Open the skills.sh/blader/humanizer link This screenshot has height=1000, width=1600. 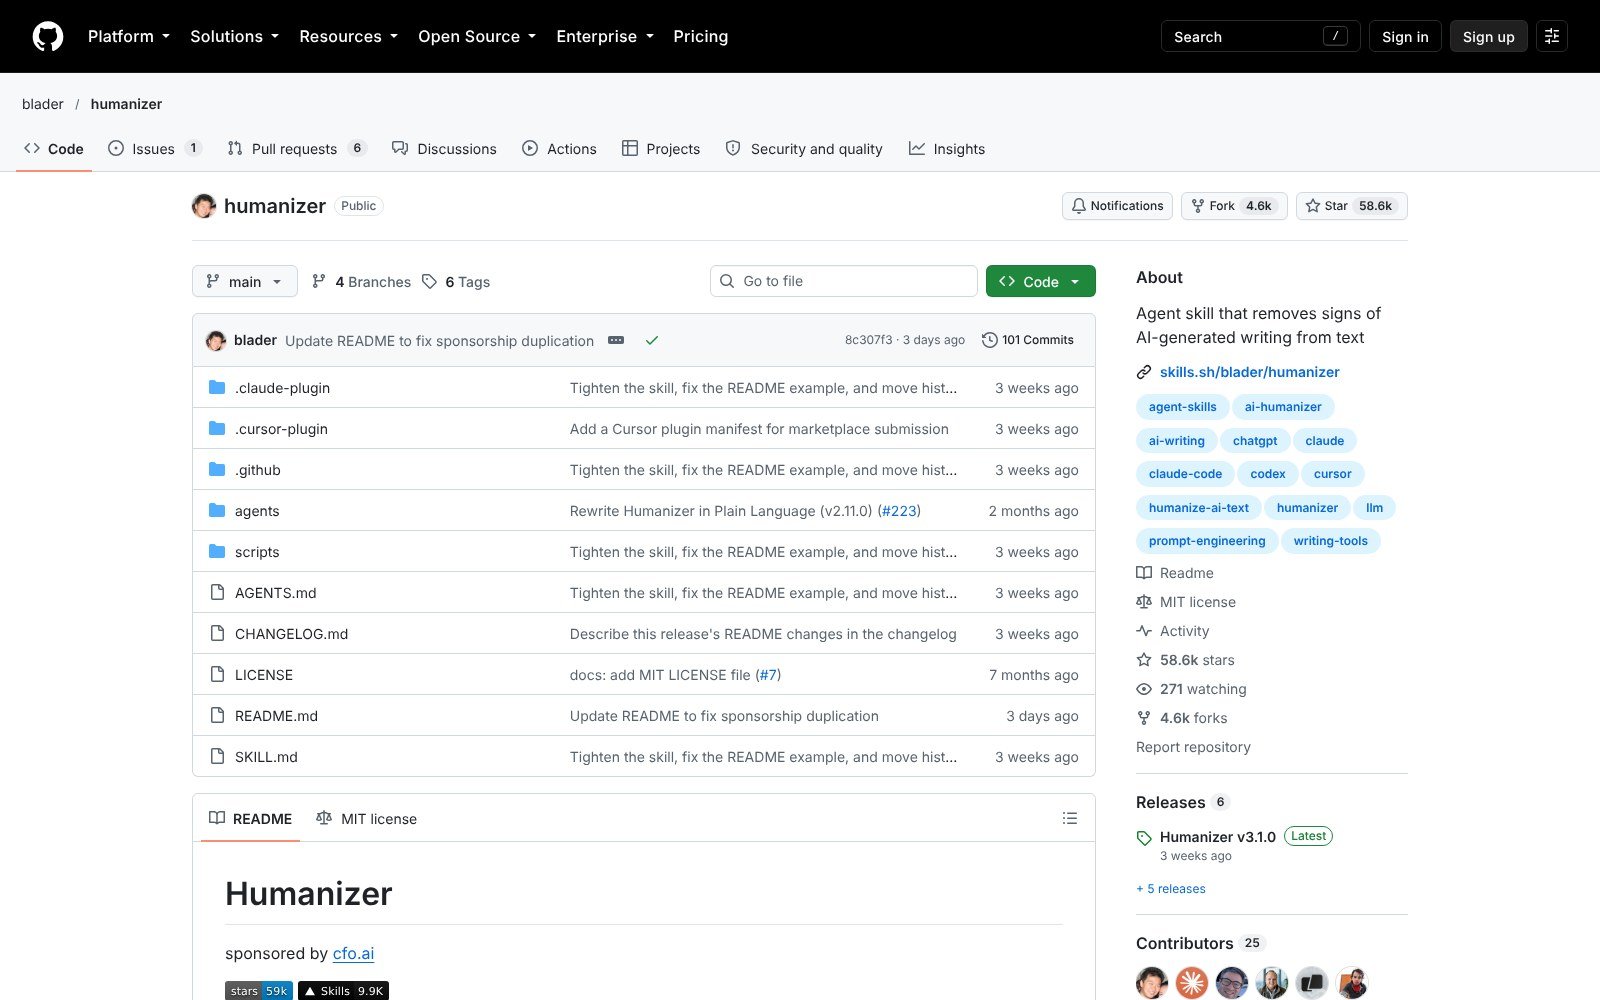(1249, 372)
